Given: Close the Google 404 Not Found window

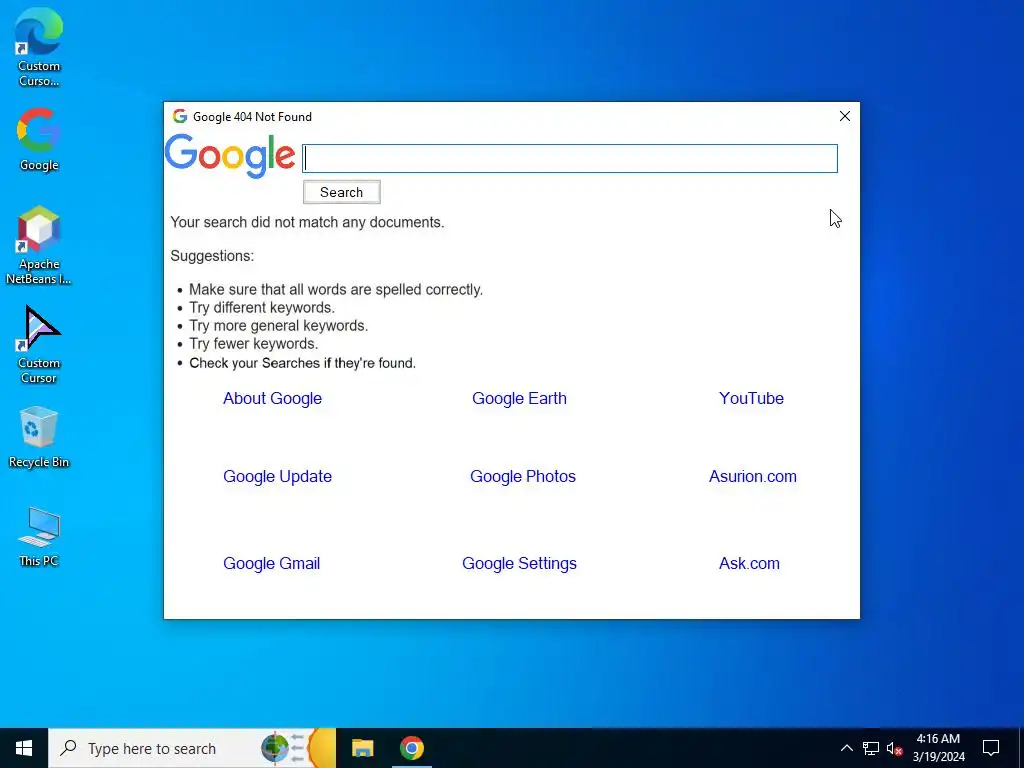Looking at the screenshot, I should [x=844, y=116].
